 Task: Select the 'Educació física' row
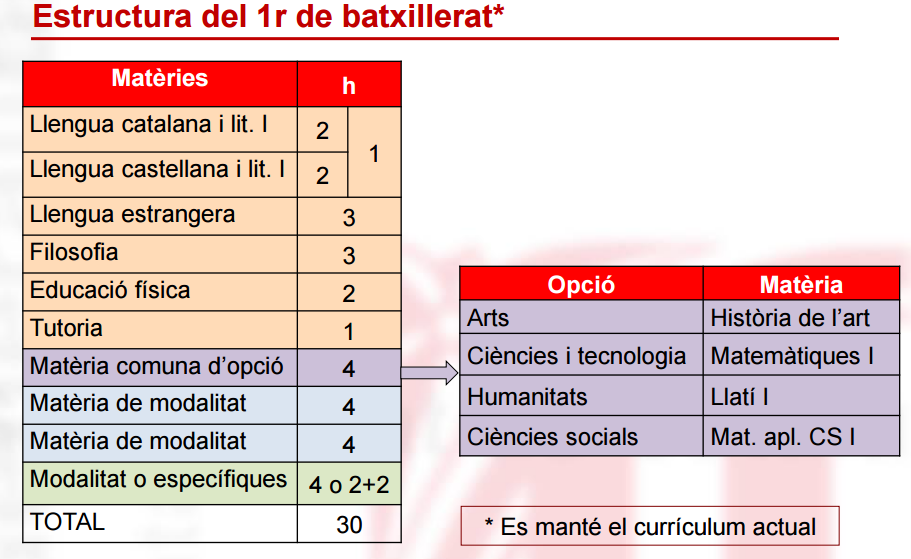pos(110,291)
